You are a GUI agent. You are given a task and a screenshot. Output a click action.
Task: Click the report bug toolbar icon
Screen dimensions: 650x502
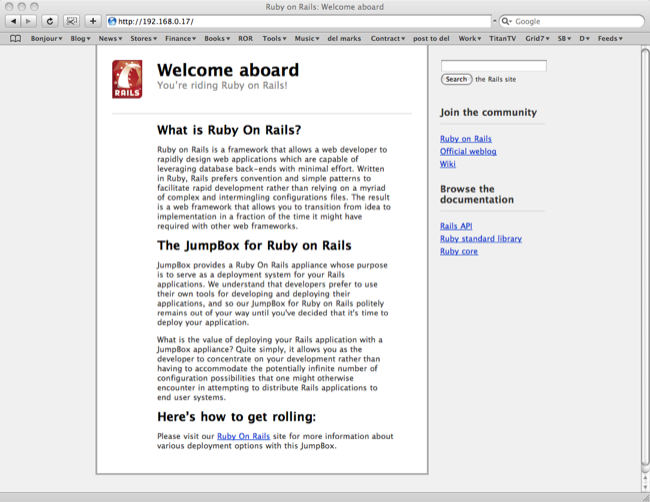(71, 21)
